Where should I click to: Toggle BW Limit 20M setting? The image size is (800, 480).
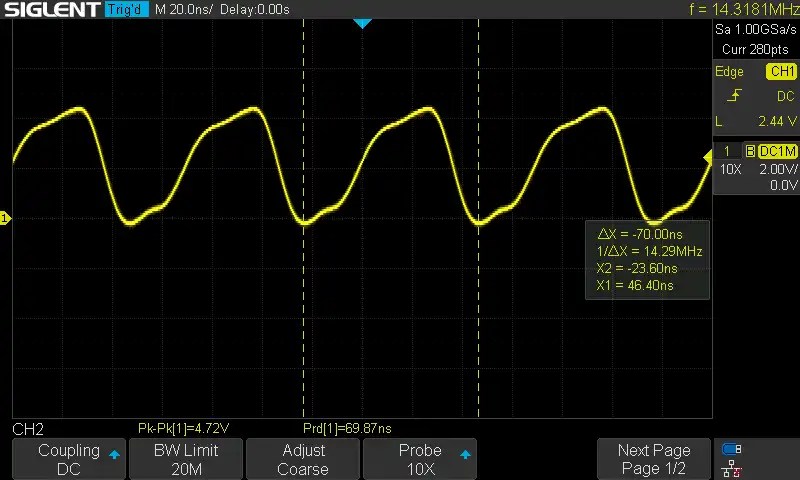pos(186,459)
